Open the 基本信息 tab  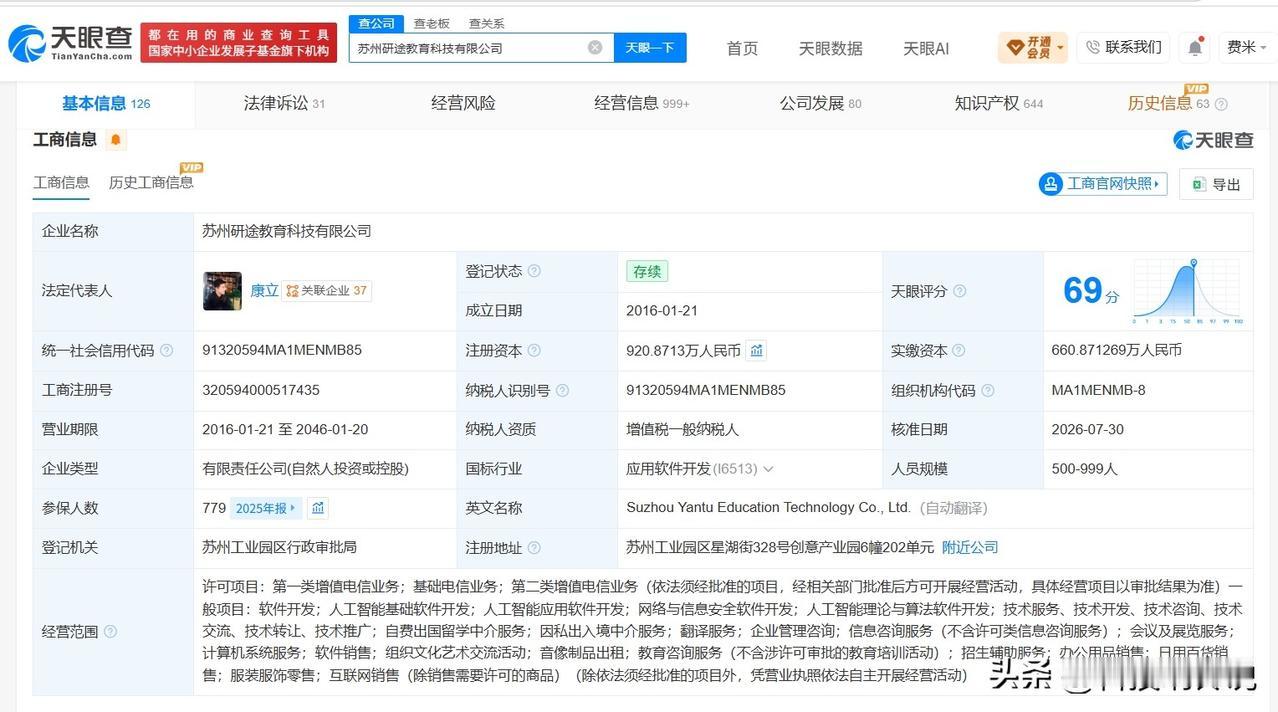[105, 103]
